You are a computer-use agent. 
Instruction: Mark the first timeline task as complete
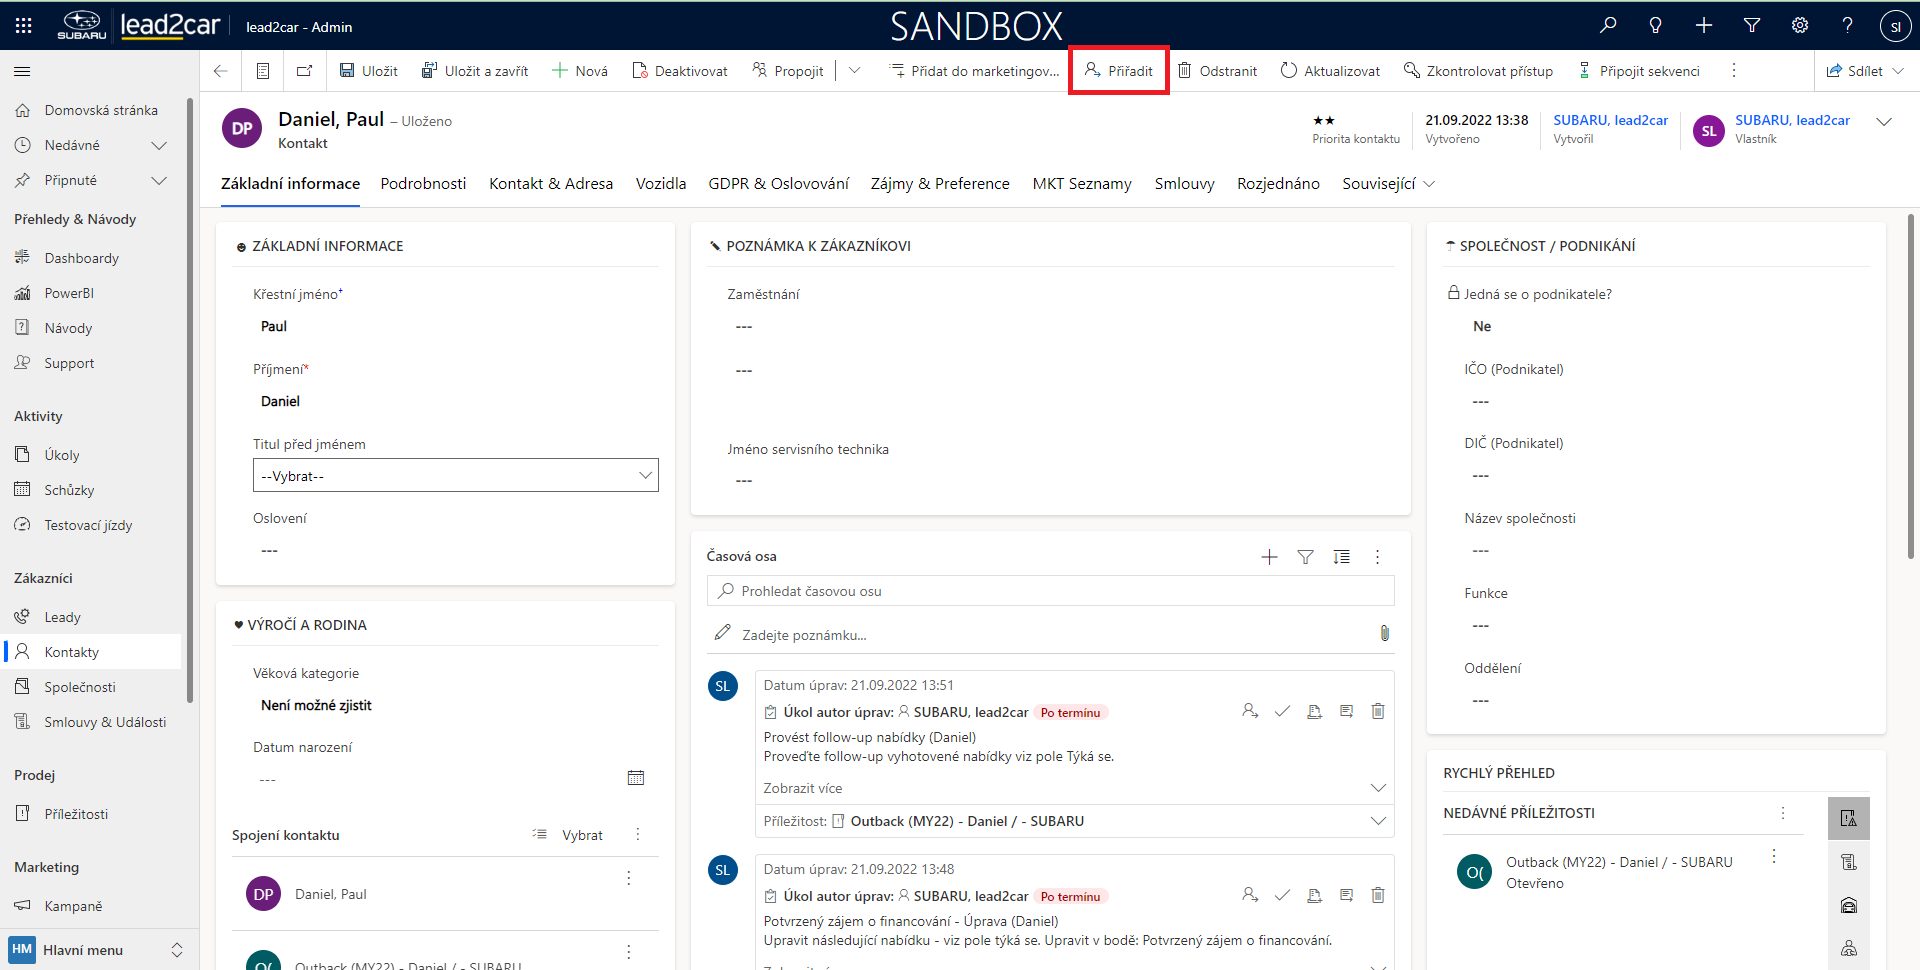pos(1282,712)
